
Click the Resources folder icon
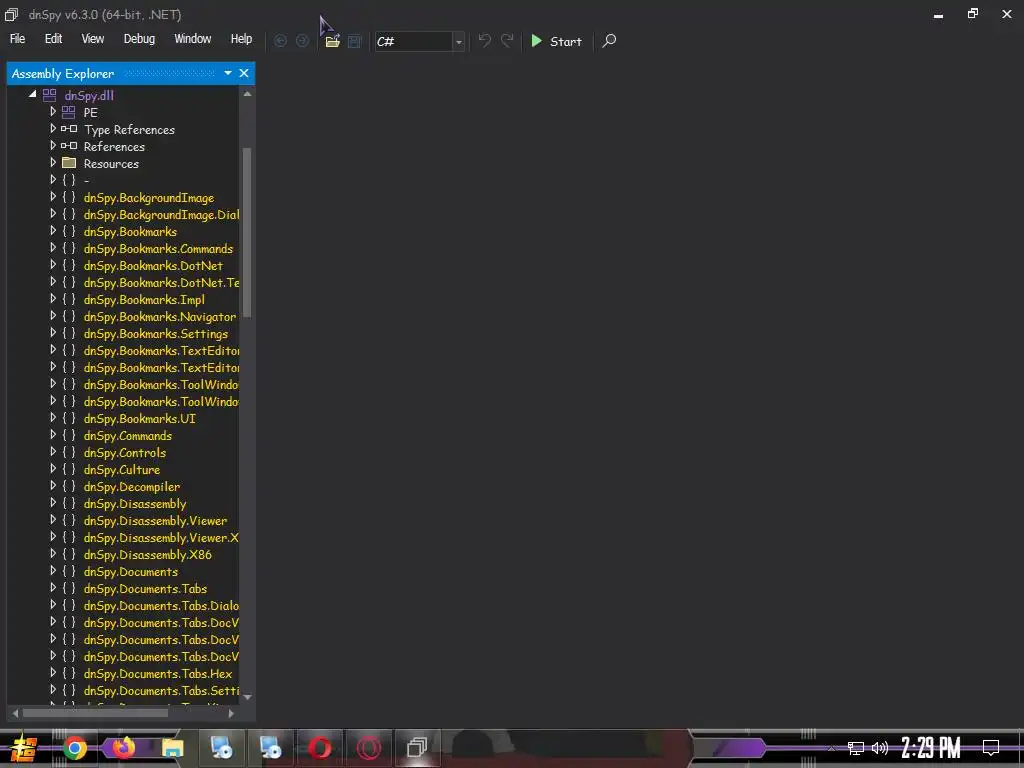(x=69, y=163)
